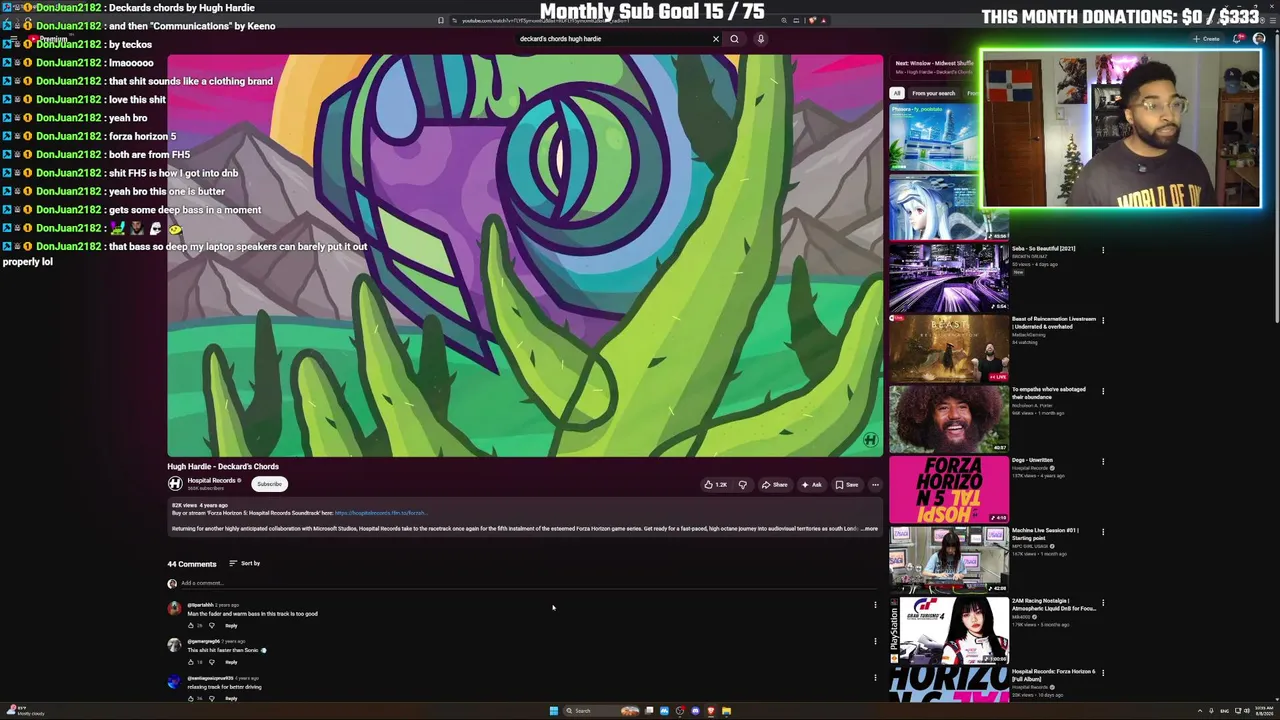This screenshot has height=720, width=1280.
Task: Open the comments Sort by menu
Action: pyautogui.click(x=244, y=563)
